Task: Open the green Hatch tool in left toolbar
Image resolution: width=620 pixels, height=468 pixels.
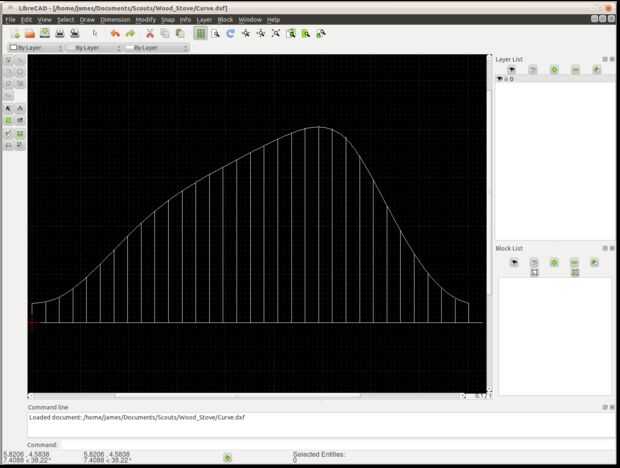Action: [x=8, y=120]
